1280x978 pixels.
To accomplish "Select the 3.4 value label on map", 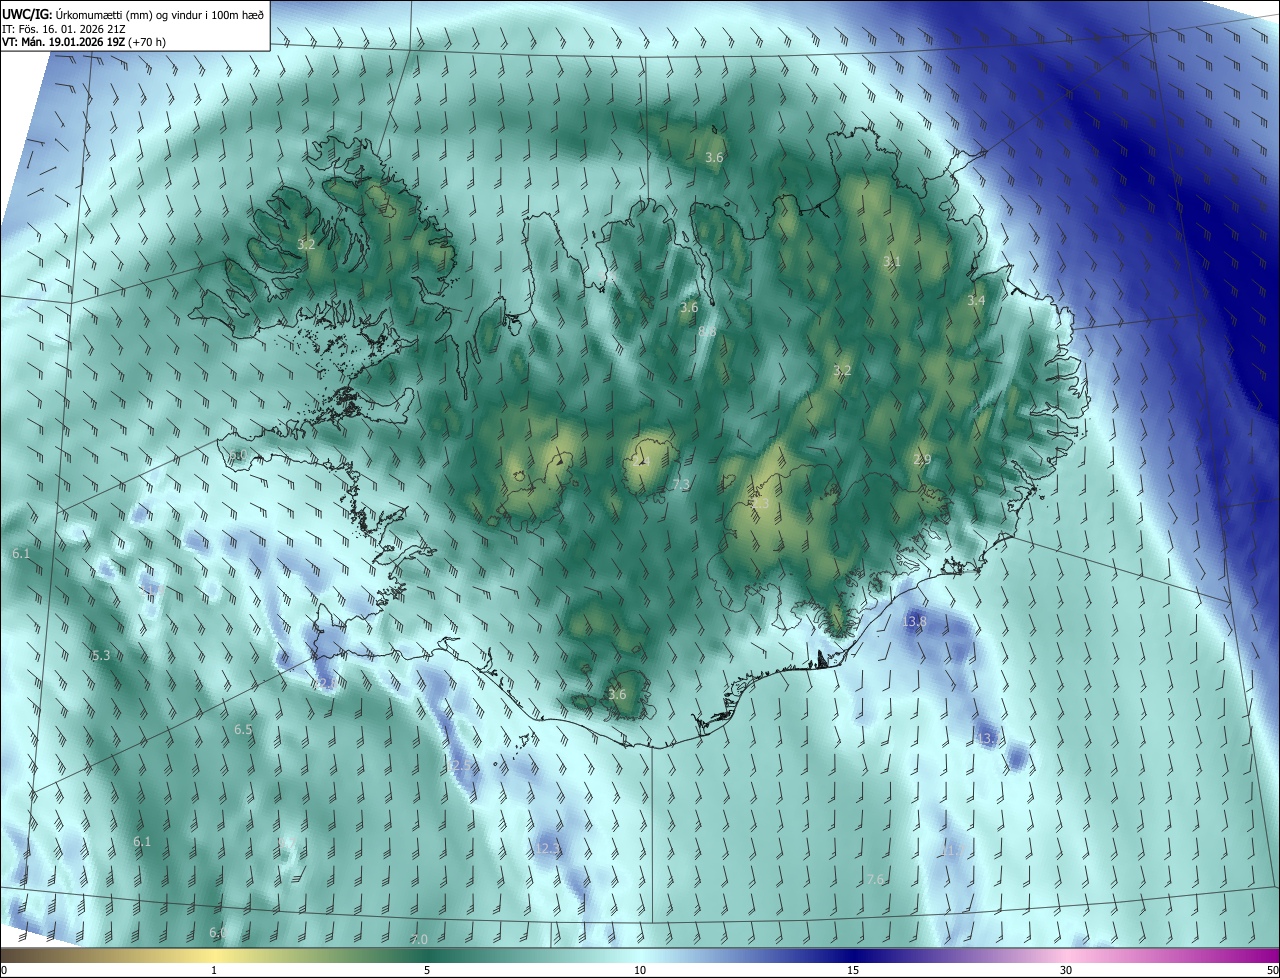I will pyautogui.click(x=976, y=300).
